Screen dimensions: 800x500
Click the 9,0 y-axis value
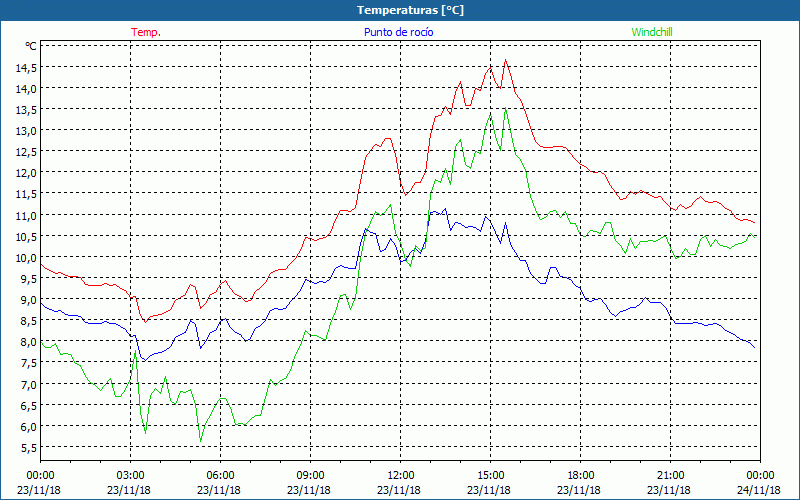pyautogui.click(x=30, y=299)
